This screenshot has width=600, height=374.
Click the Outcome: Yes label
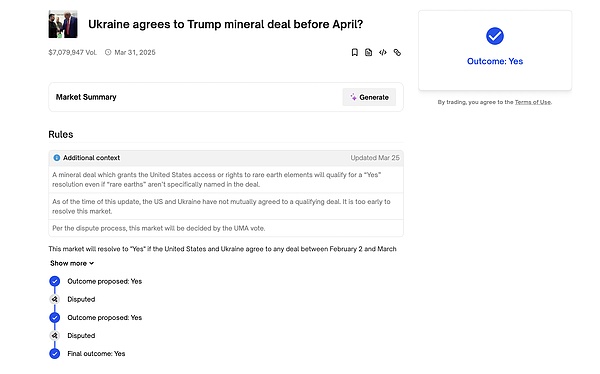(x=495, y=61)
